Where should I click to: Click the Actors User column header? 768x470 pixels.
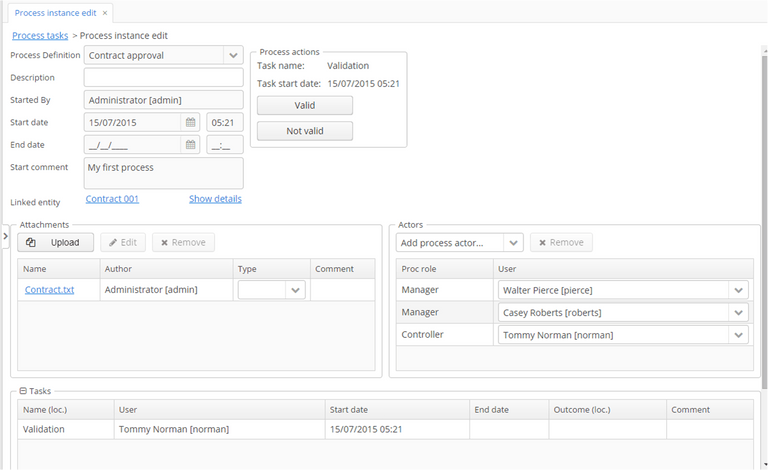click(x=623, y=269)
